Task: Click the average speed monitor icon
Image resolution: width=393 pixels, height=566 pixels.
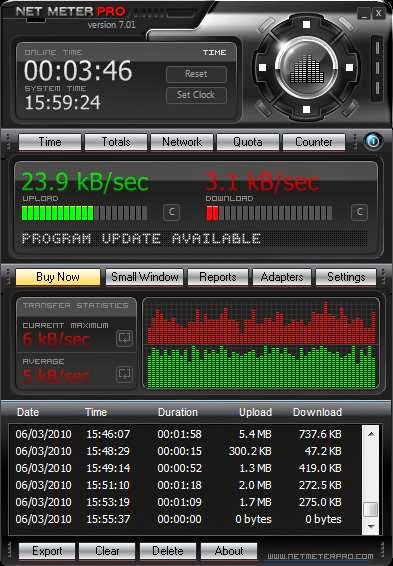Action: coord(125,374)
